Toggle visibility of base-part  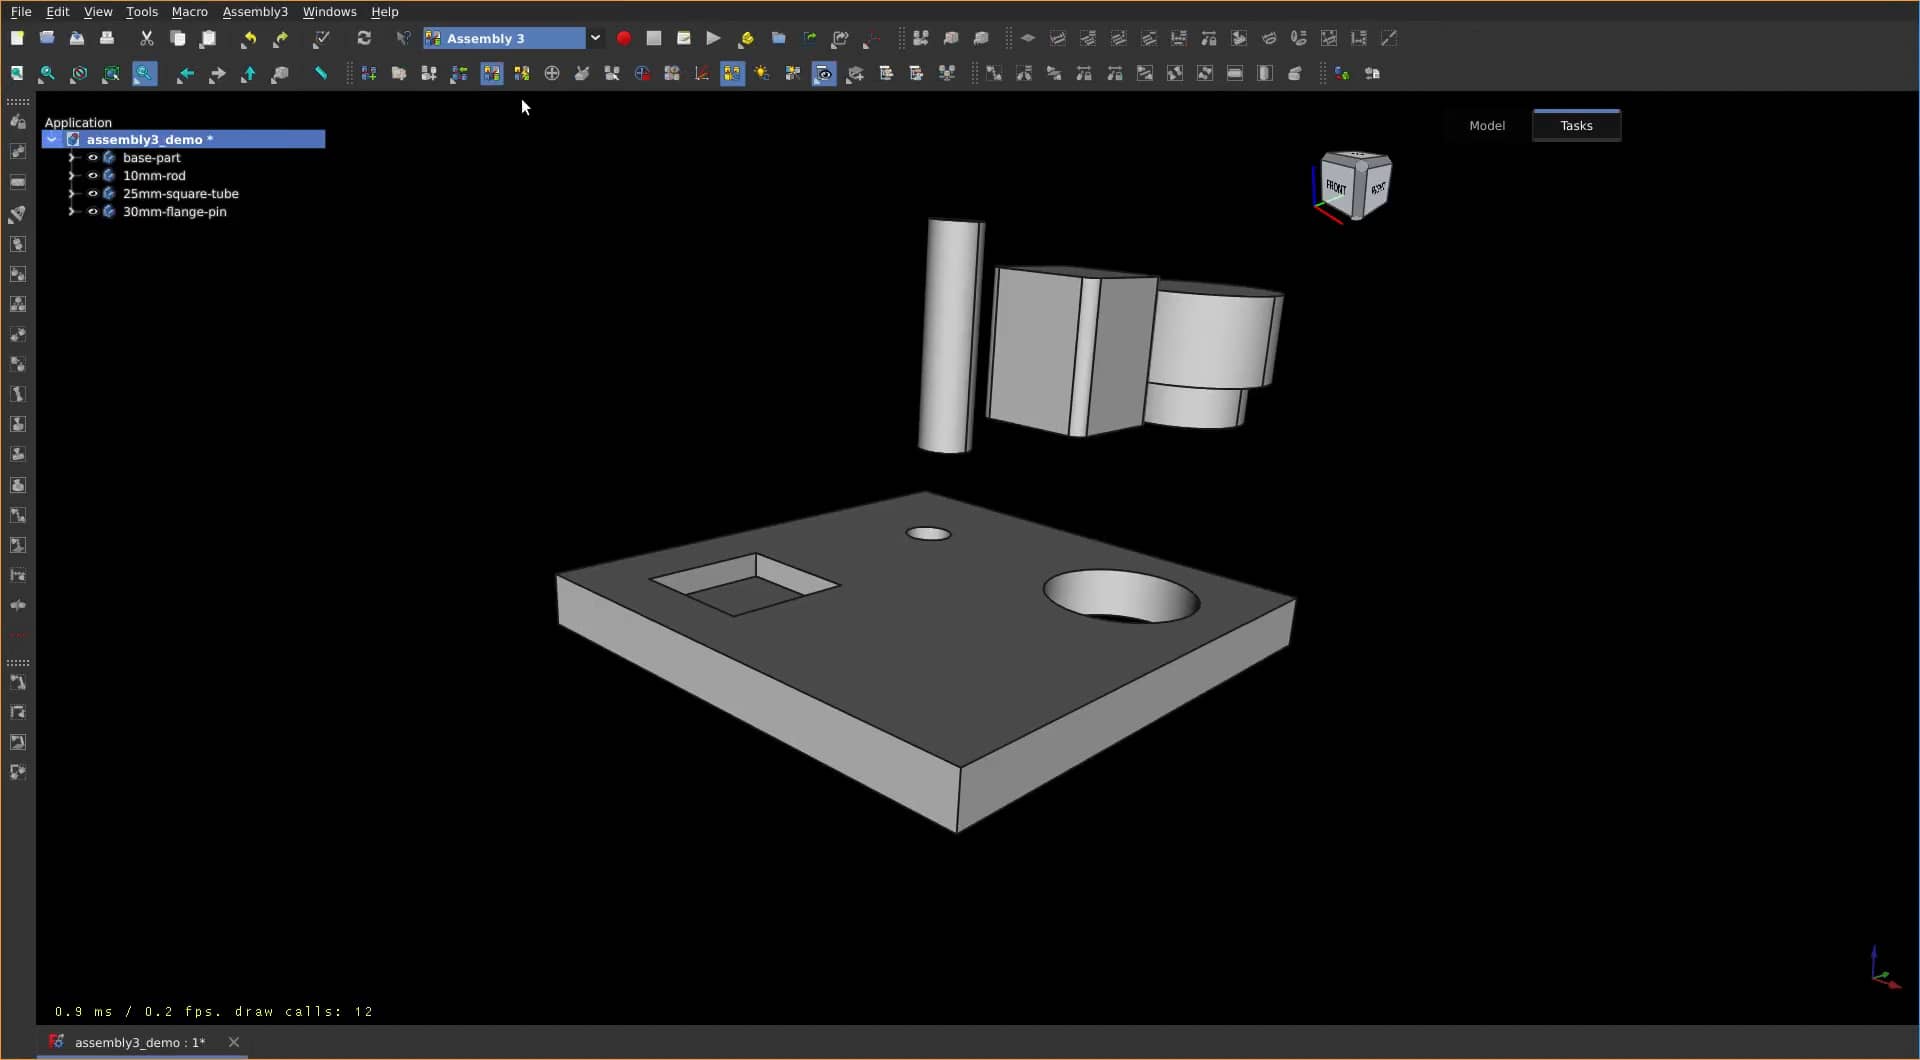pos(94,158)
